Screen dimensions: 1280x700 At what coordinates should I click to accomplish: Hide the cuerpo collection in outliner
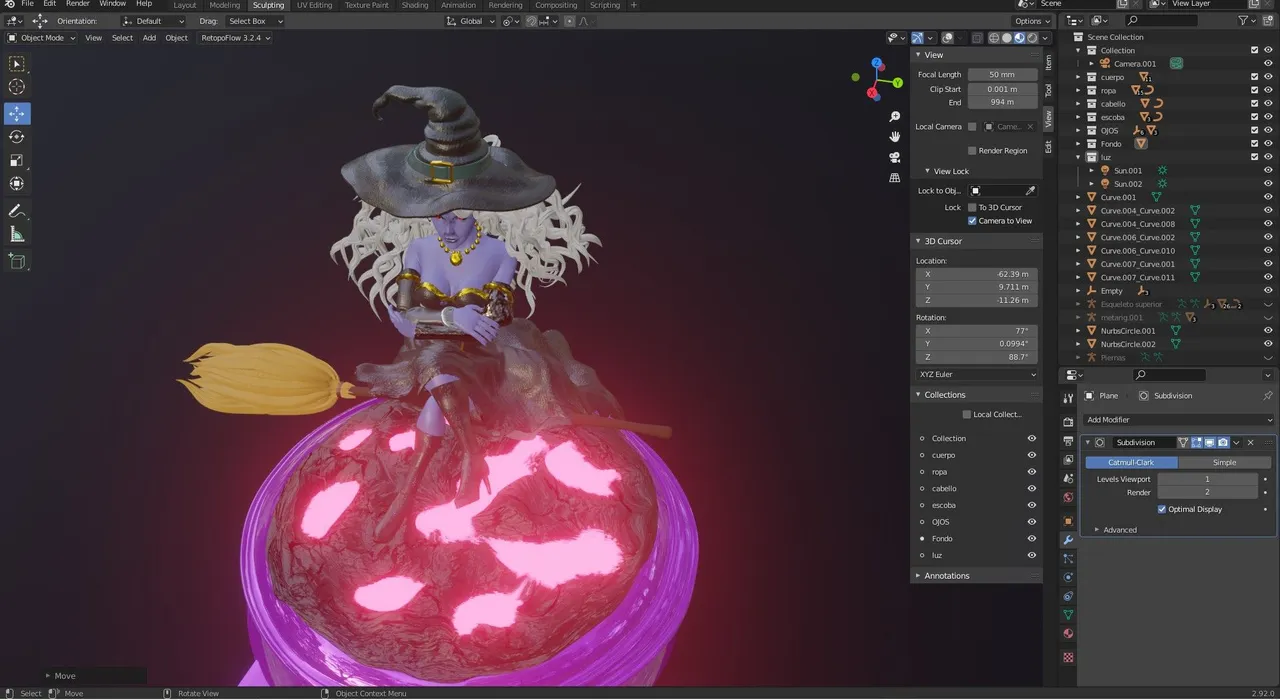point(1268,77)
